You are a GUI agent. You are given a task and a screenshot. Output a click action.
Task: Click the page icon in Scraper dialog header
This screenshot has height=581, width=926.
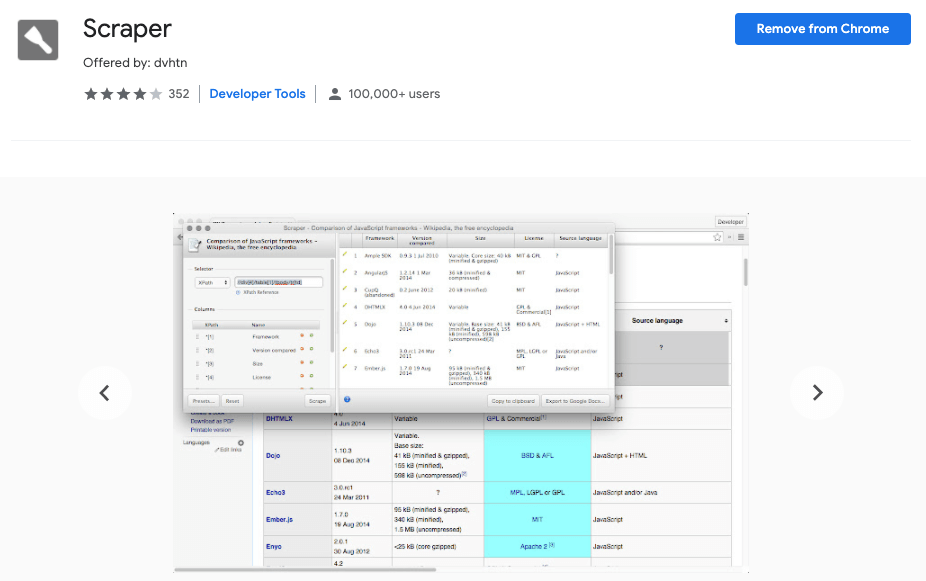195,245
